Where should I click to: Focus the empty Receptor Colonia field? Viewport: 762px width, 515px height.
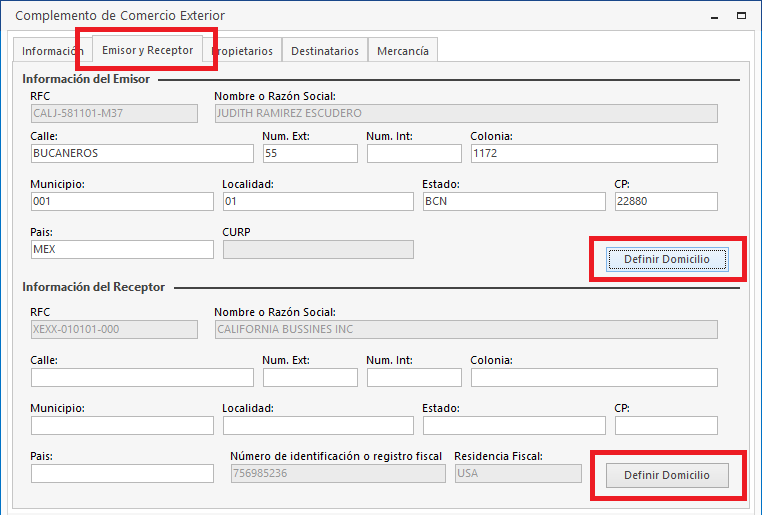(593, 378)
